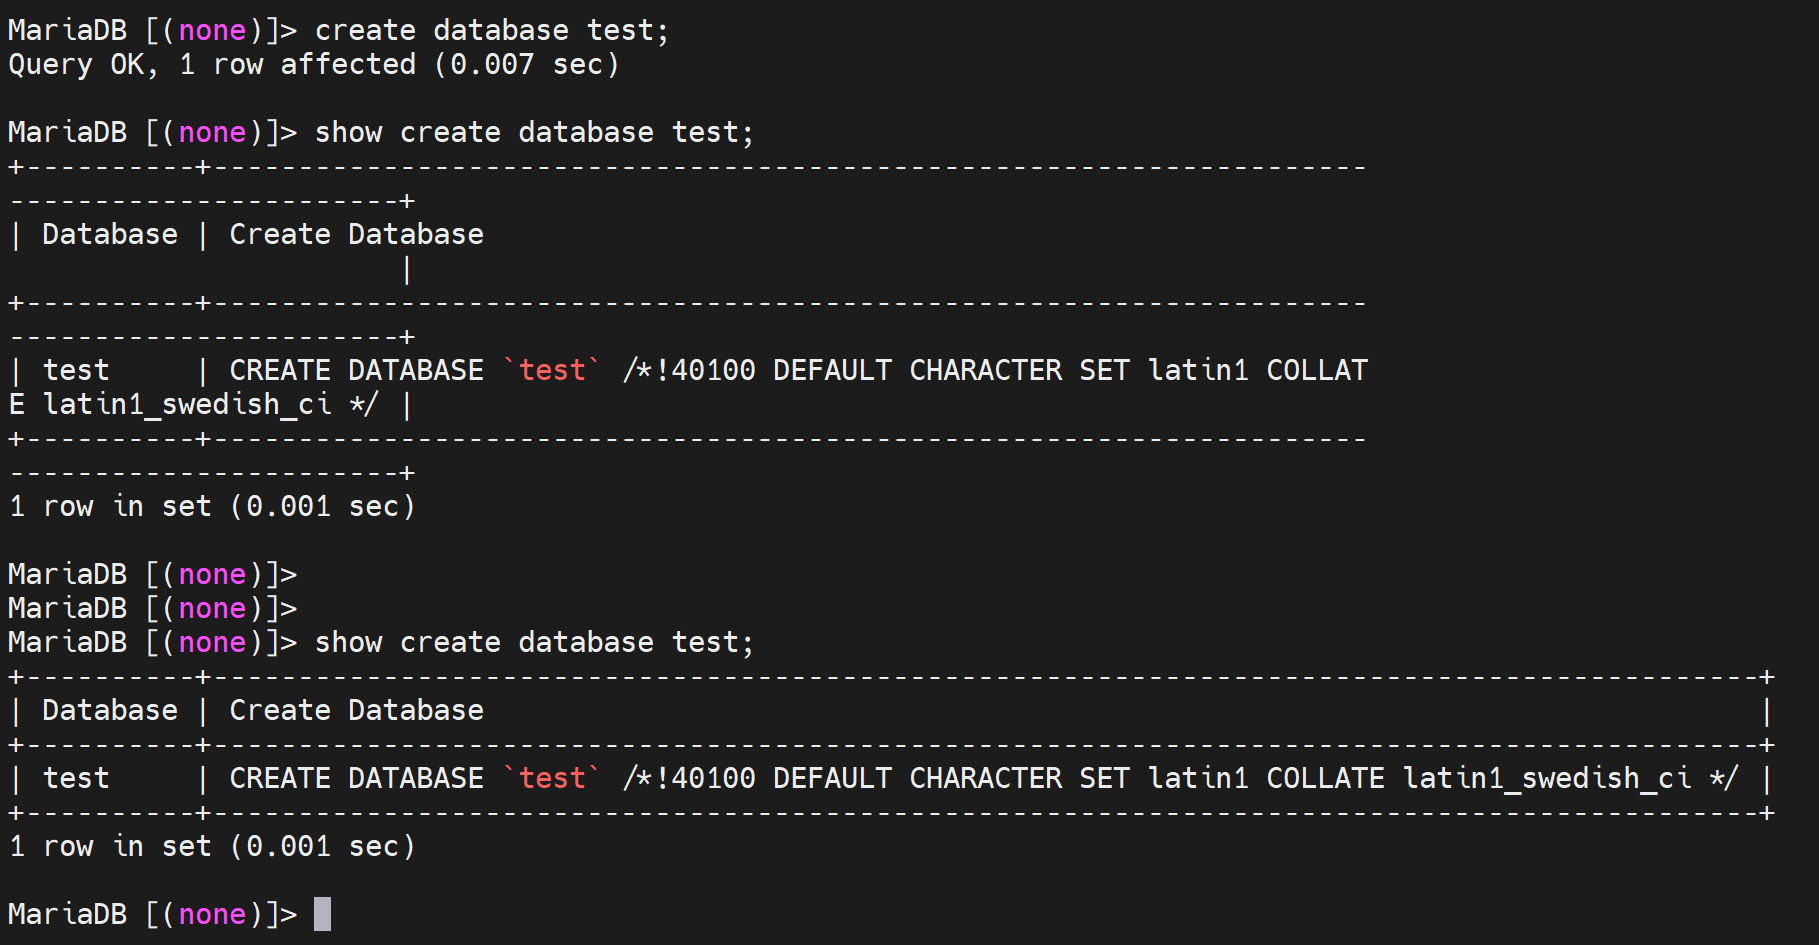Click the magenta 'none' in the first prompt
The image size is (1819, 945).
212,30
